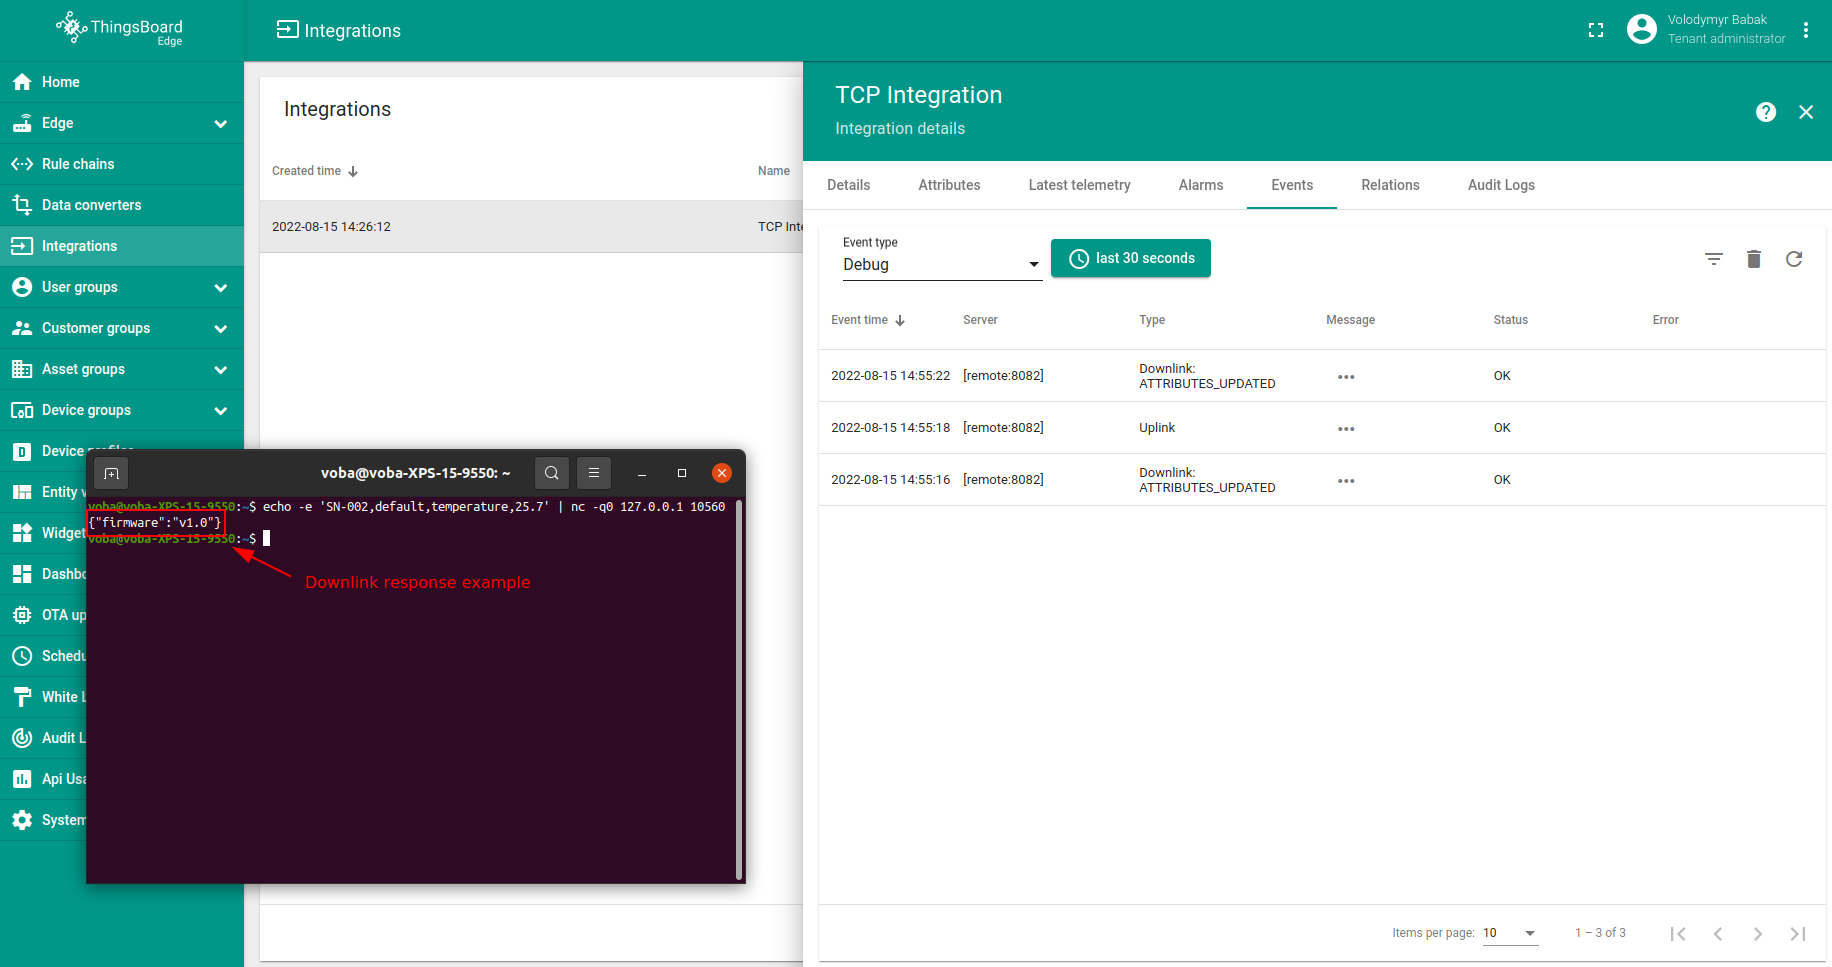Go to first events page
The image size is (1832, 967).
1678,934
